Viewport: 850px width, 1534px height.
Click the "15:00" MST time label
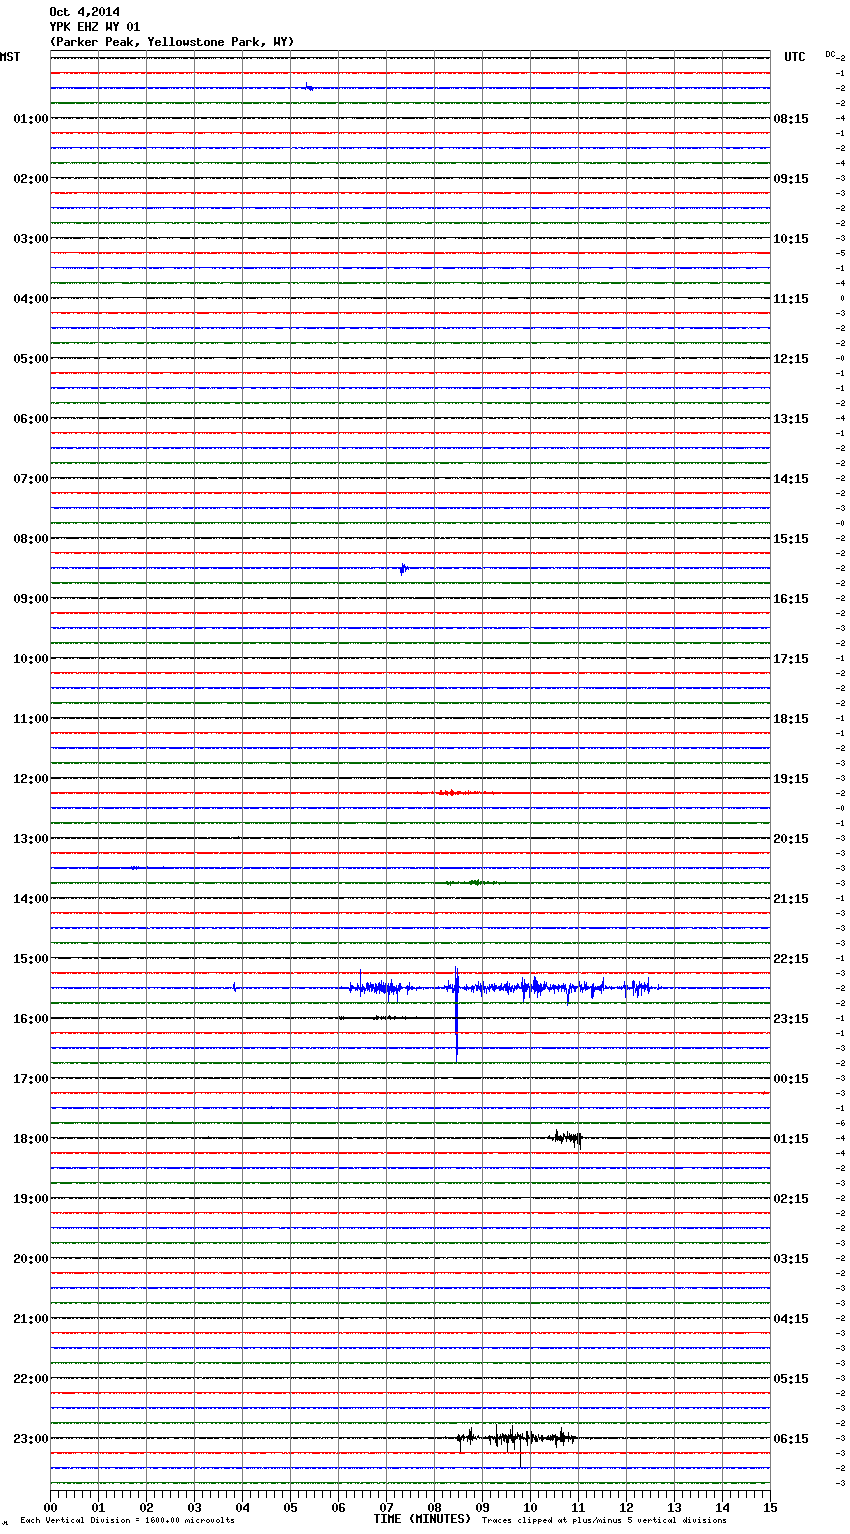[30, 959]
